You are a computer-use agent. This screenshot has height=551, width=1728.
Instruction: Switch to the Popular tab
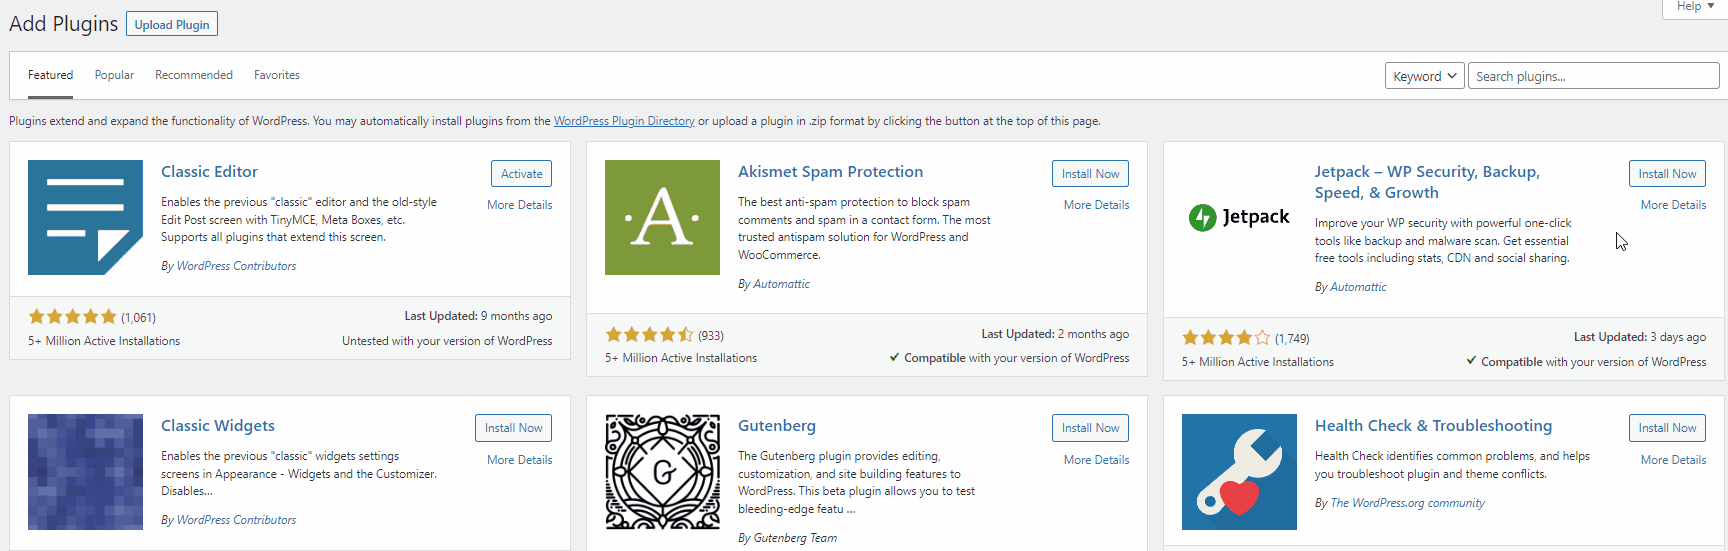[x=114, y=75]
